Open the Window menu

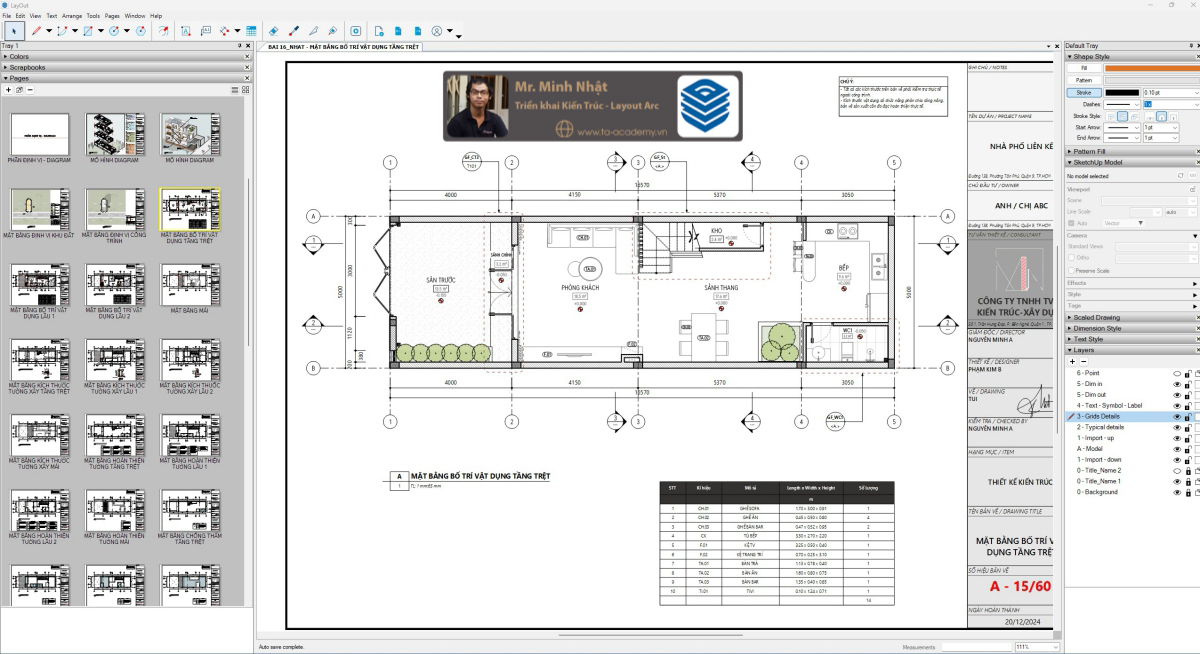click(135, 16)
